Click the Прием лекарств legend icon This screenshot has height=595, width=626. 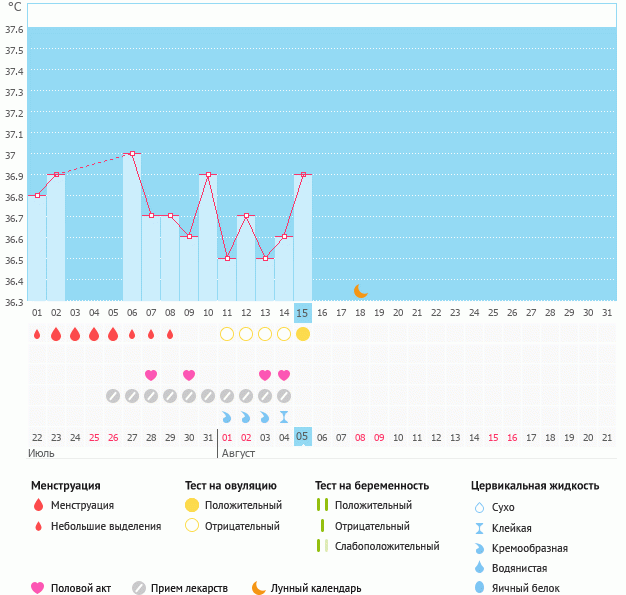pos(139,588)
